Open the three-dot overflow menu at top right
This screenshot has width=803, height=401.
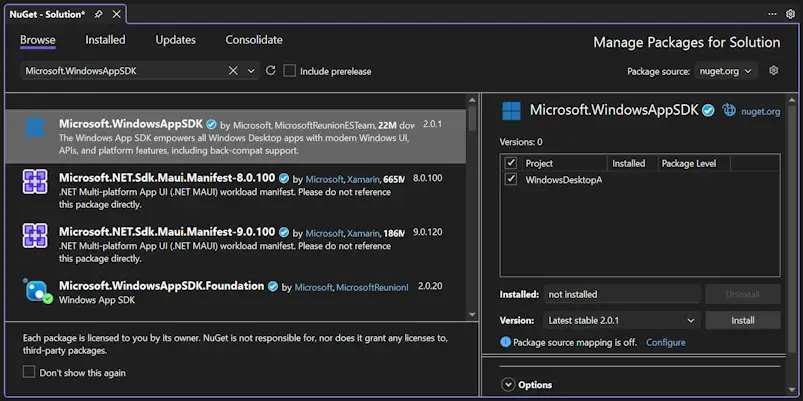[772, 14]
